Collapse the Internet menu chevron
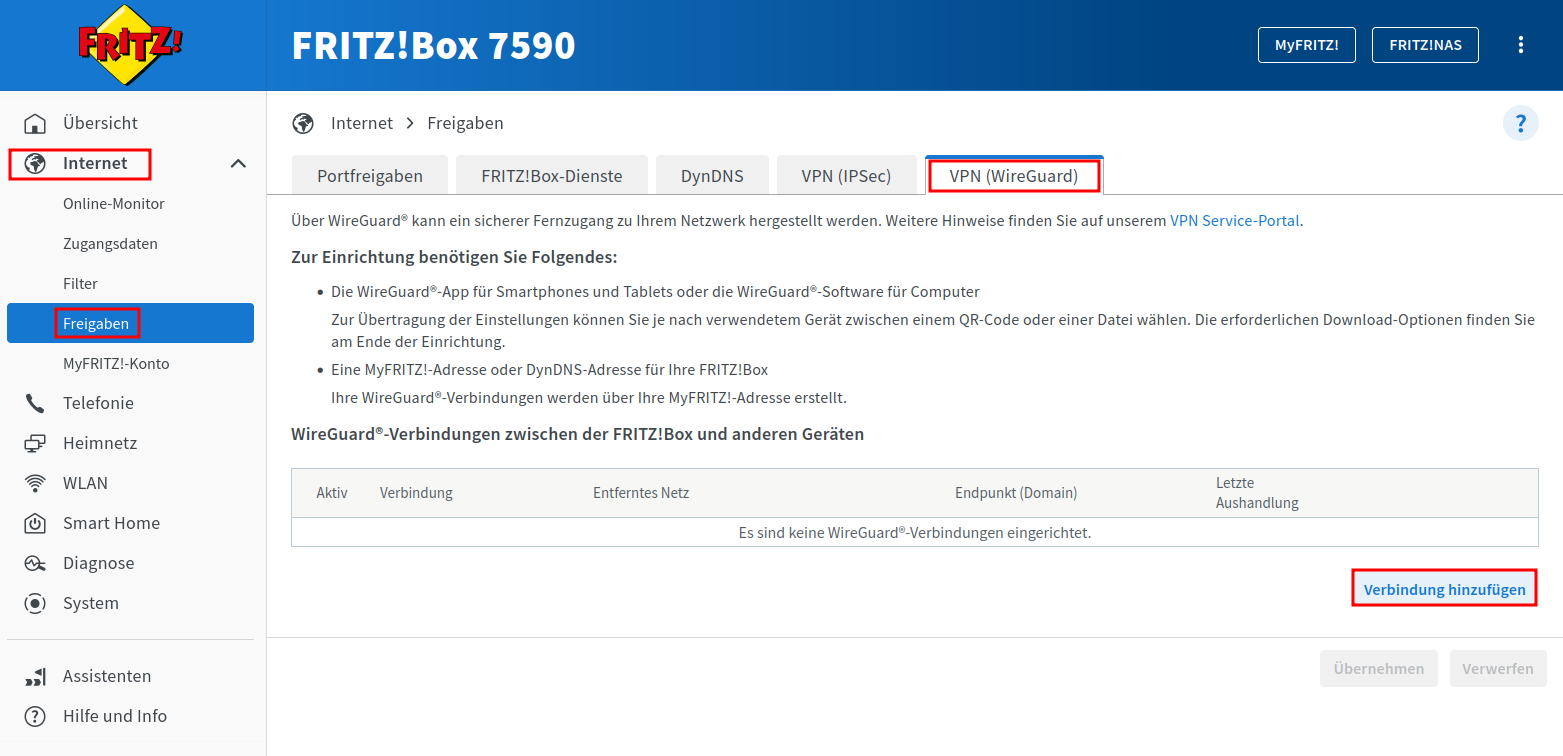The height and width of the screenshot is (756, 1563). point(238,163)
